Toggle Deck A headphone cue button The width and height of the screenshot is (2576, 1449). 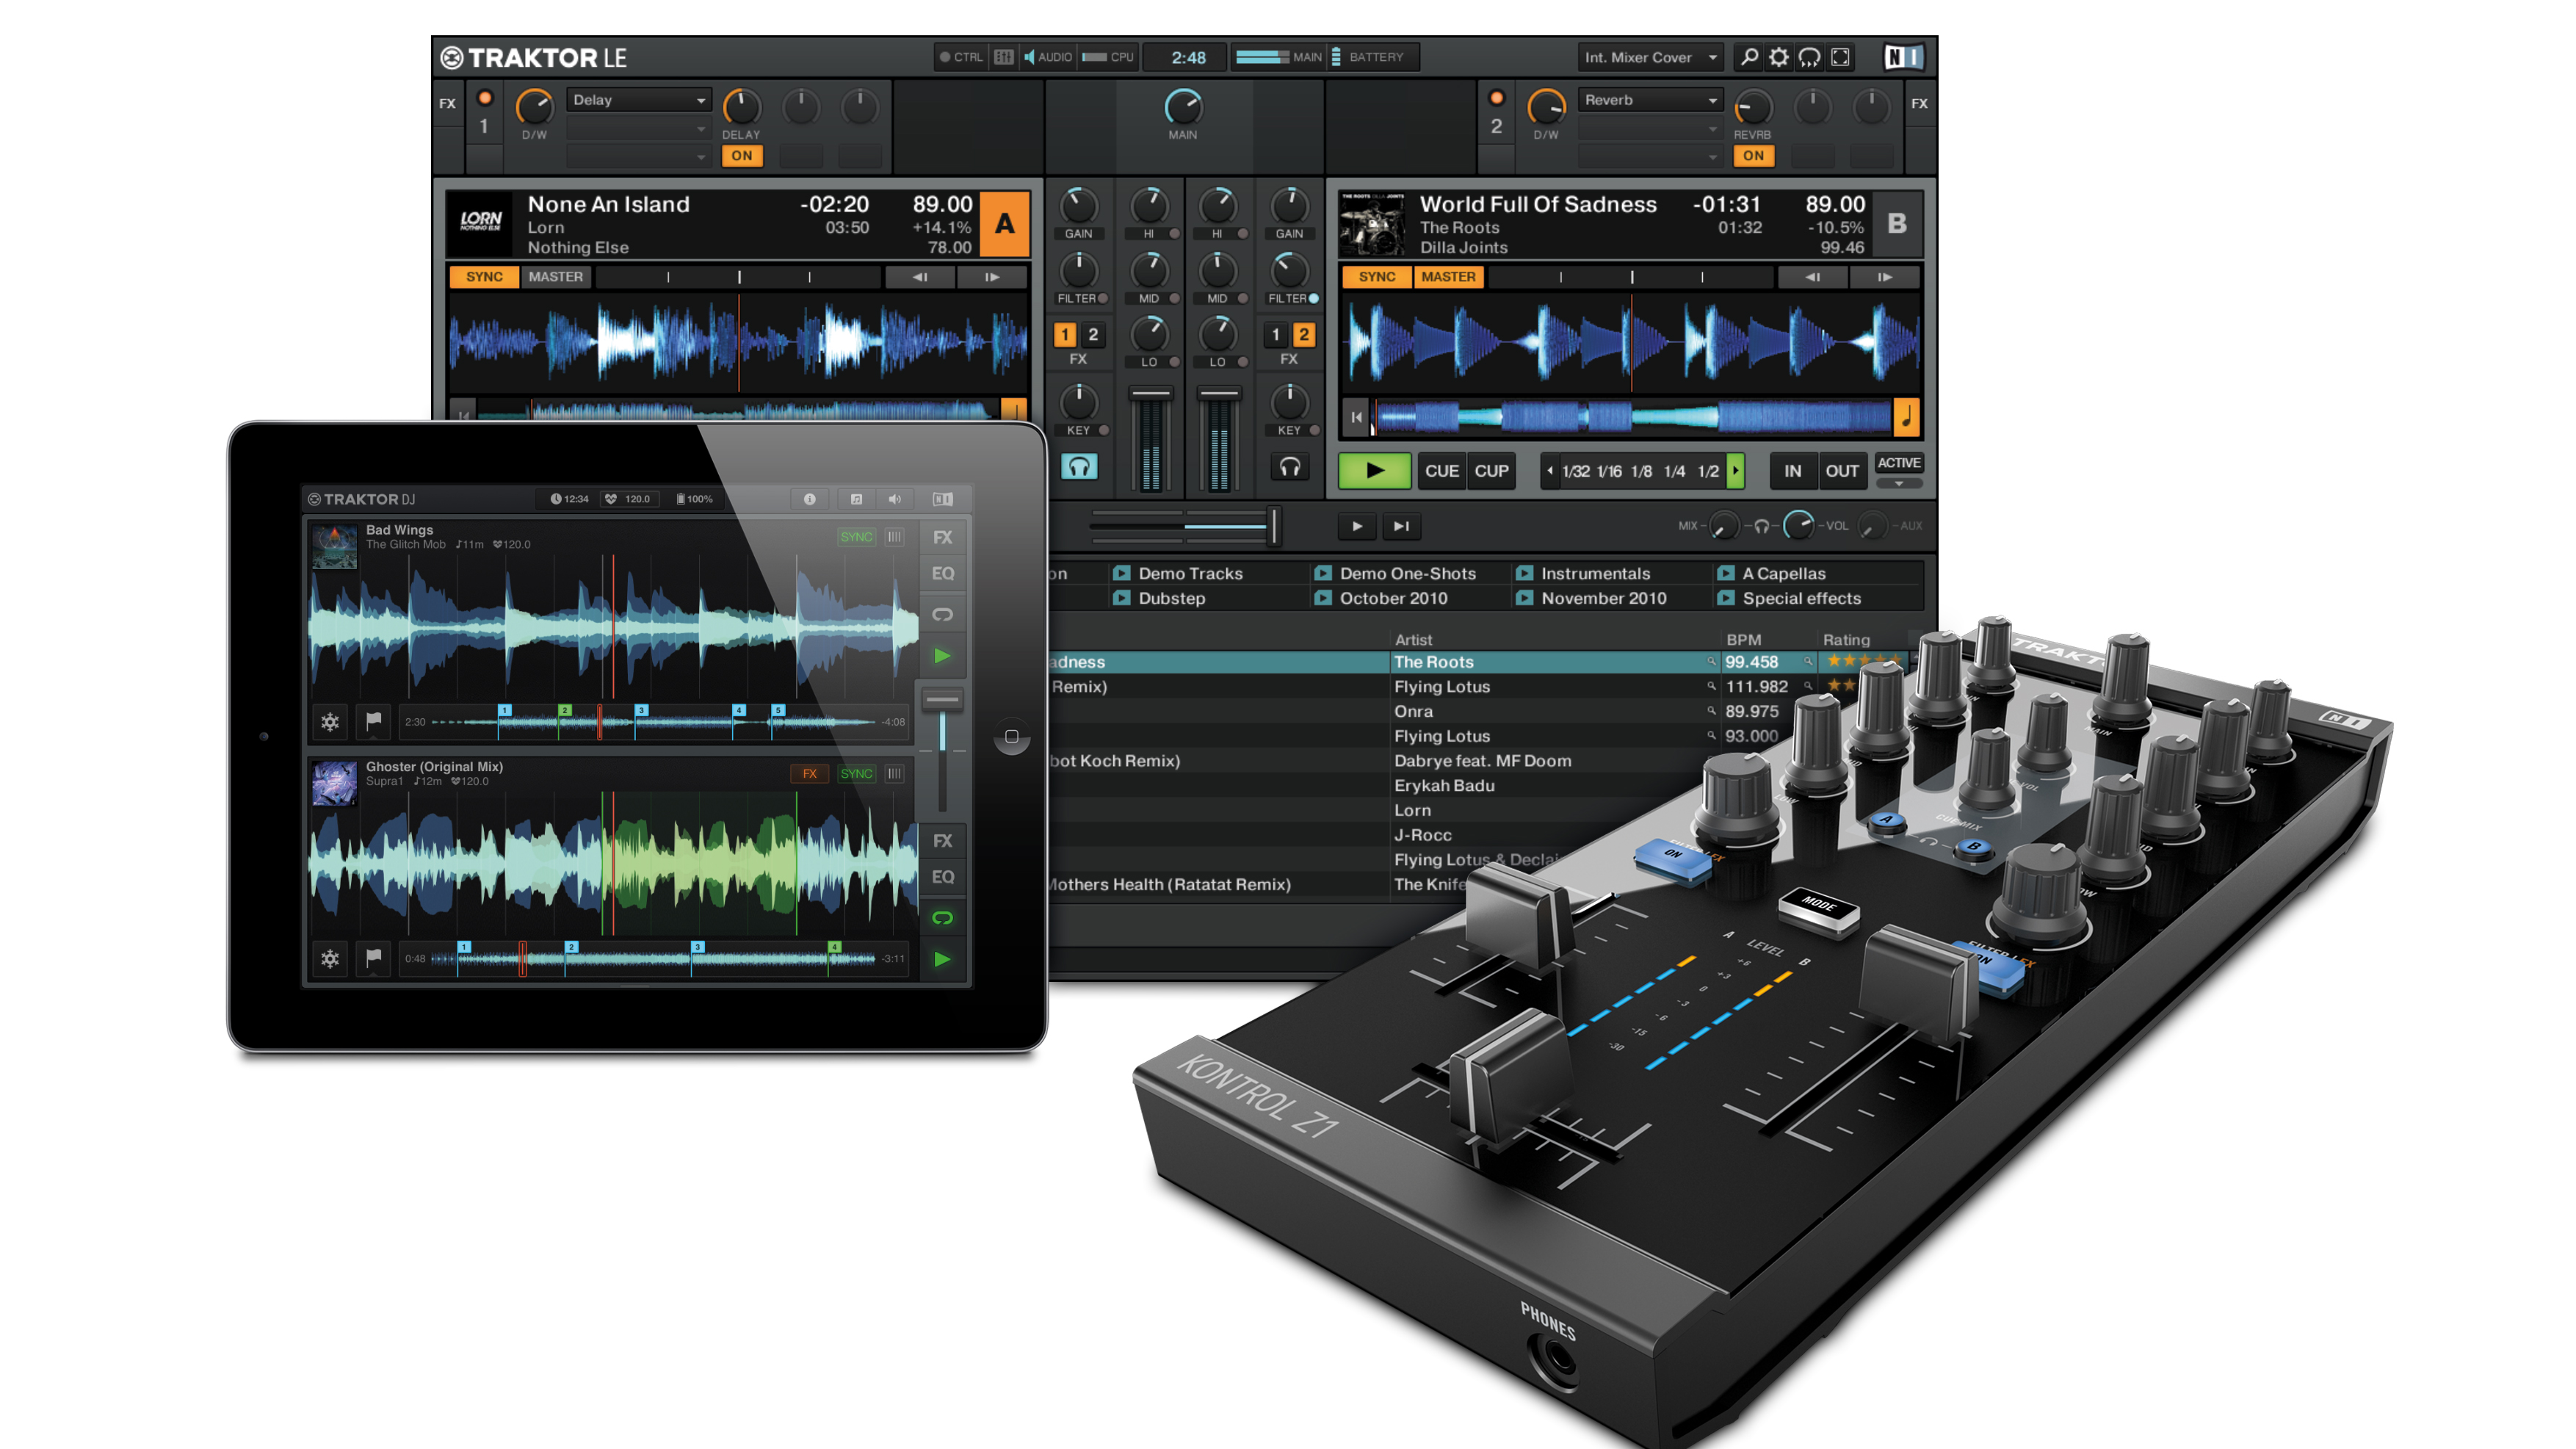1079,467
